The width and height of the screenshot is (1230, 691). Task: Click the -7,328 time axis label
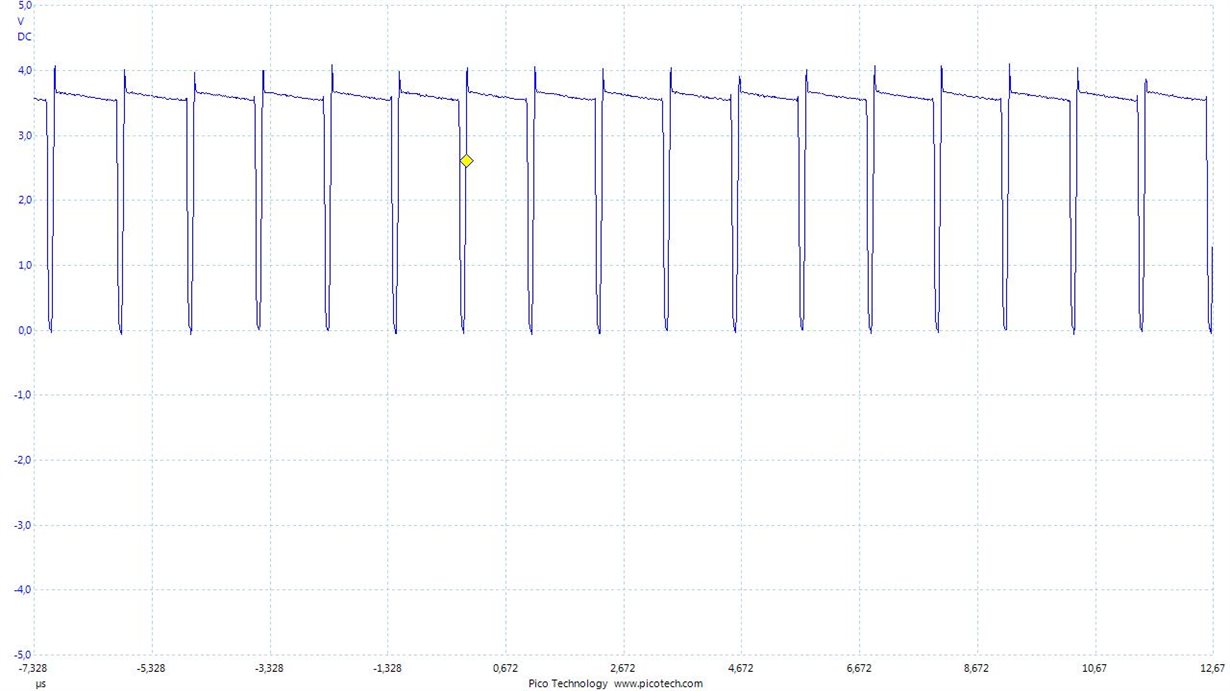coord(34,668)
